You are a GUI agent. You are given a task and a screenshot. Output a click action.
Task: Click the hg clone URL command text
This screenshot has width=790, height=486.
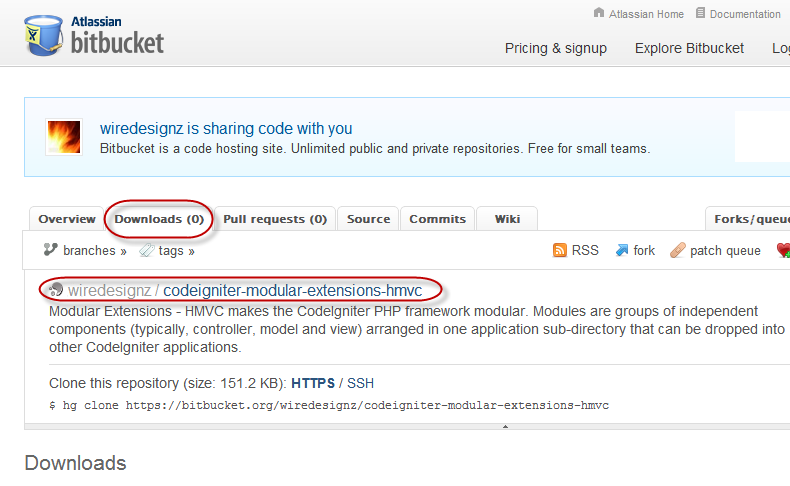(x=329, y=405)
